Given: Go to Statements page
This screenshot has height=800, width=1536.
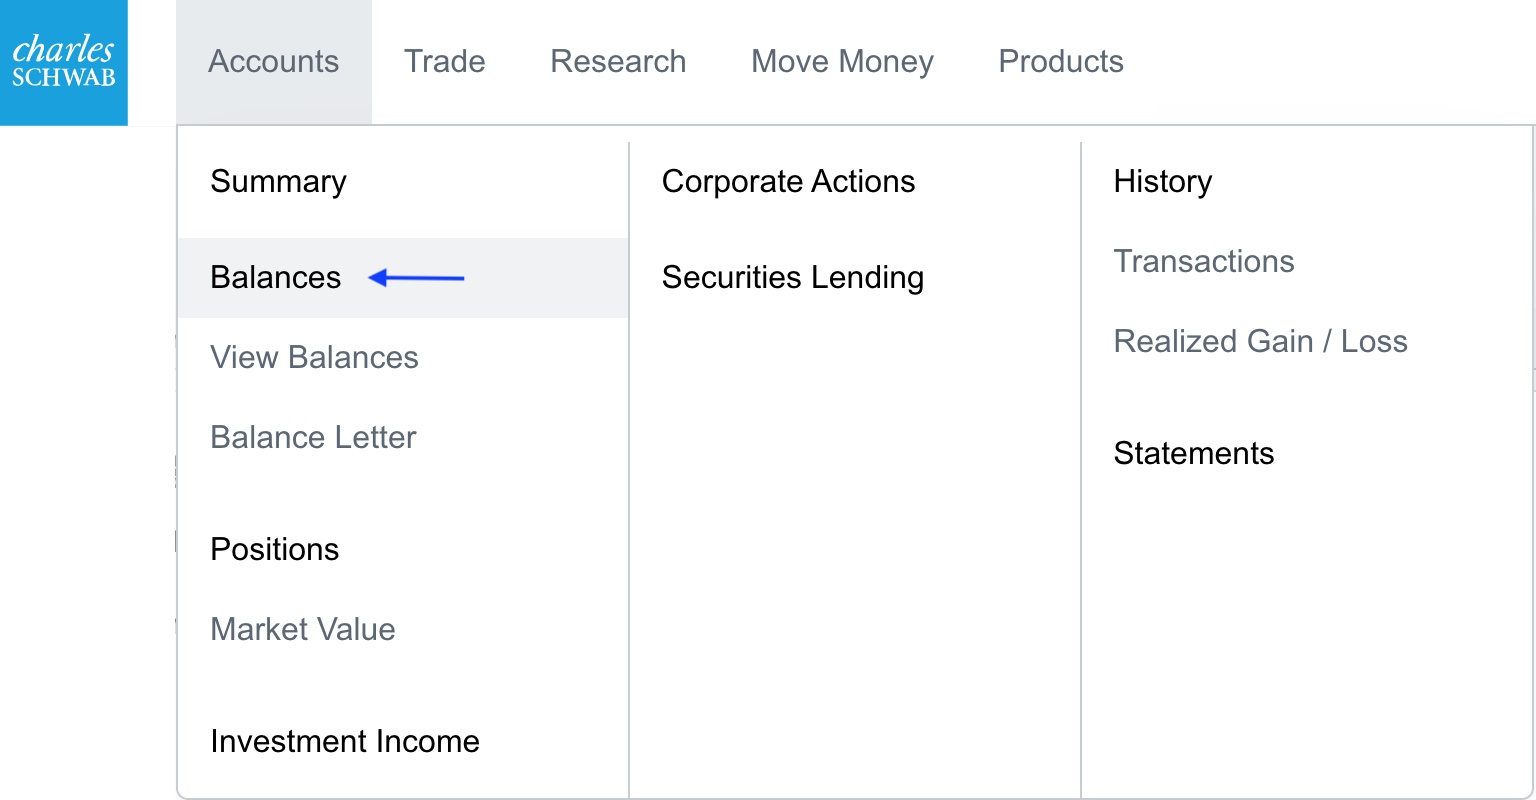Looking at the screenshot, I should coord(1193,454).
